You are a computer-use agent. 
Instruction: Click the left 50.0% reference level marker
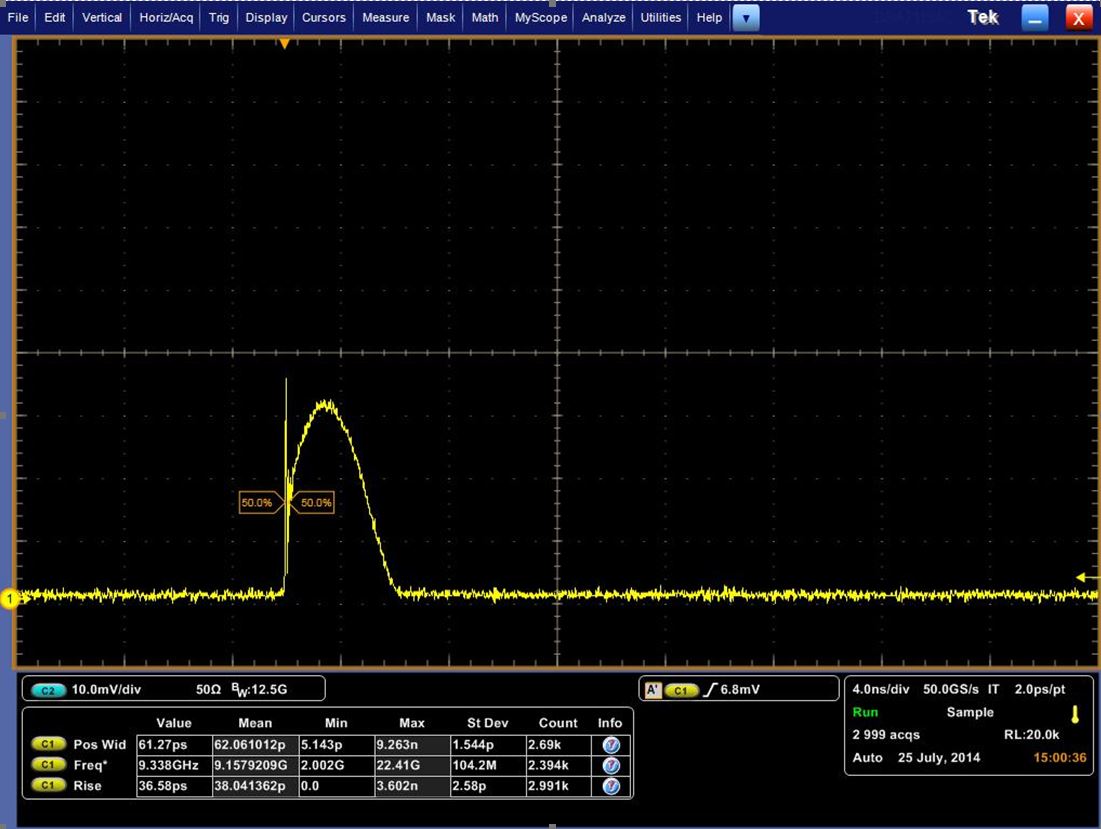[259, 502]
